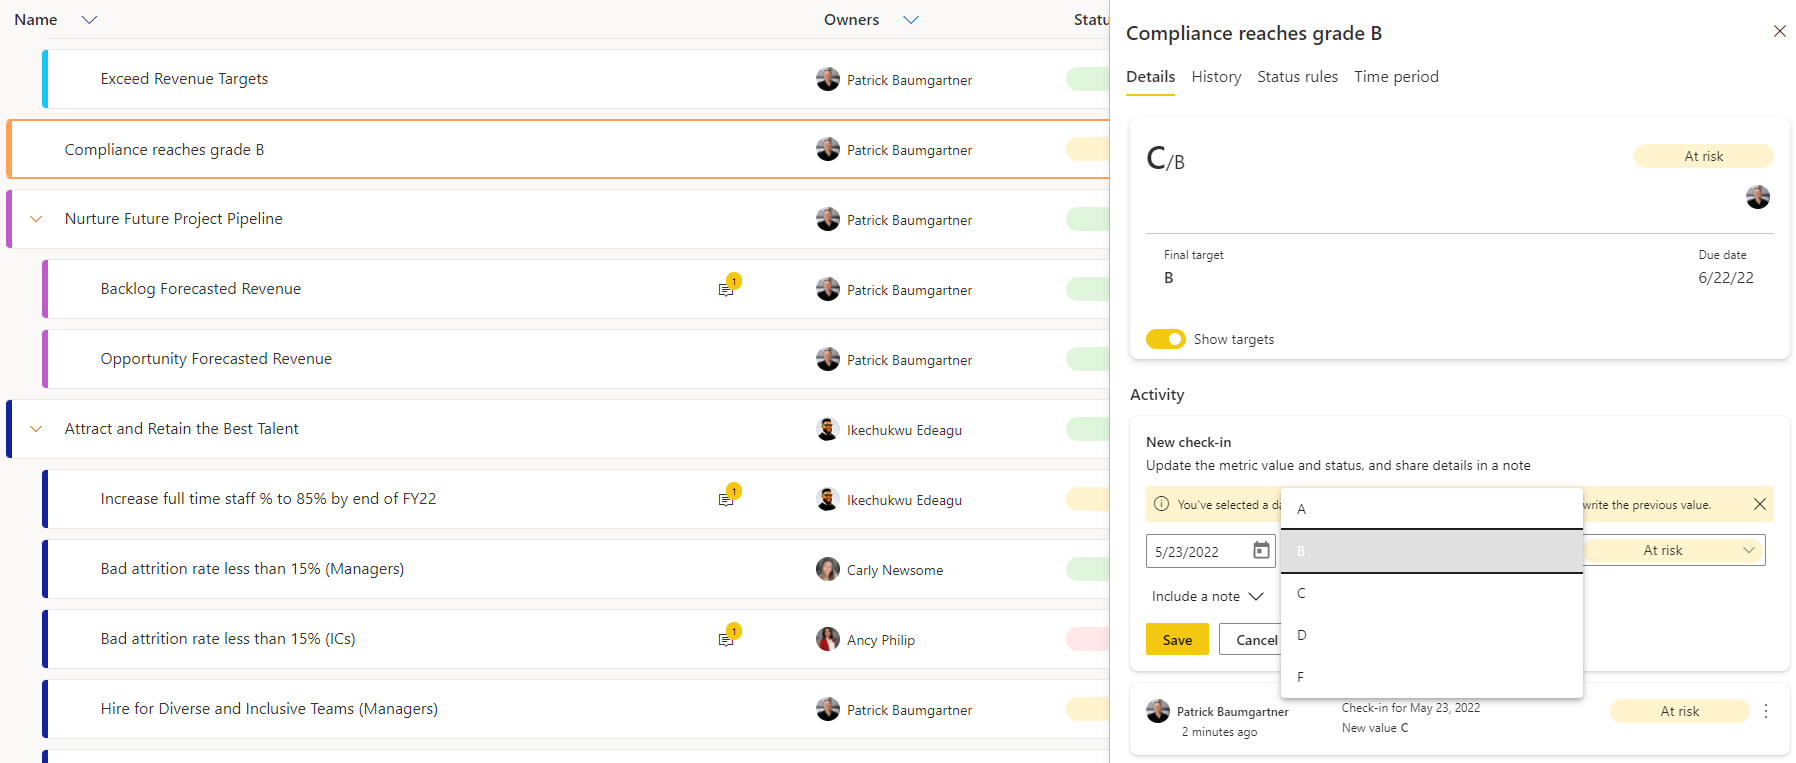Click the calendar icon in date field
1796x763 pixels.
(1261, 551)
